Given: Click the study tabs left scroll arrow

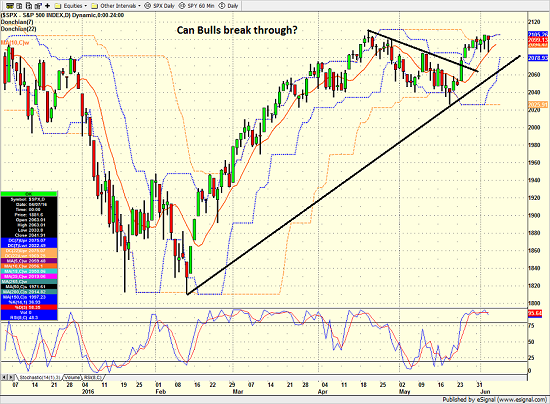Looking at the screenshot, I should coord(4,377).
